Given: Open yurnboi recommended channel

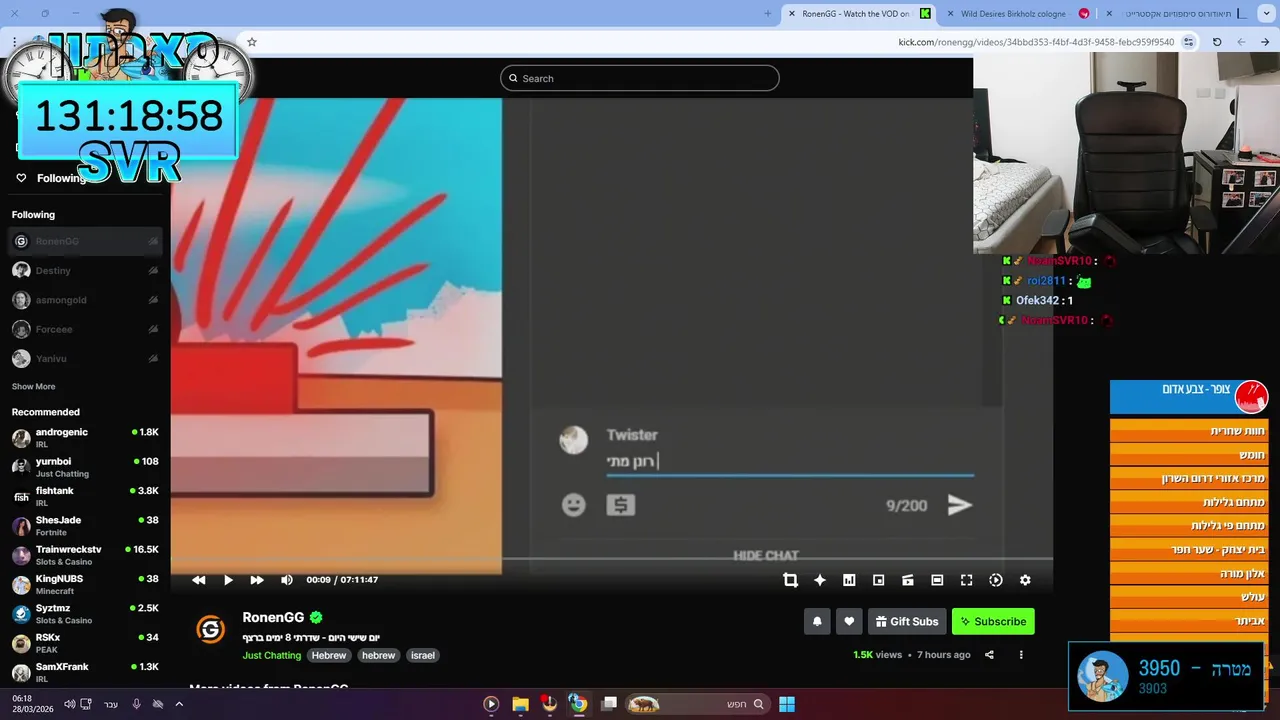Looking at the screenshot, I should pyautogui.click(x=85, y=467).
